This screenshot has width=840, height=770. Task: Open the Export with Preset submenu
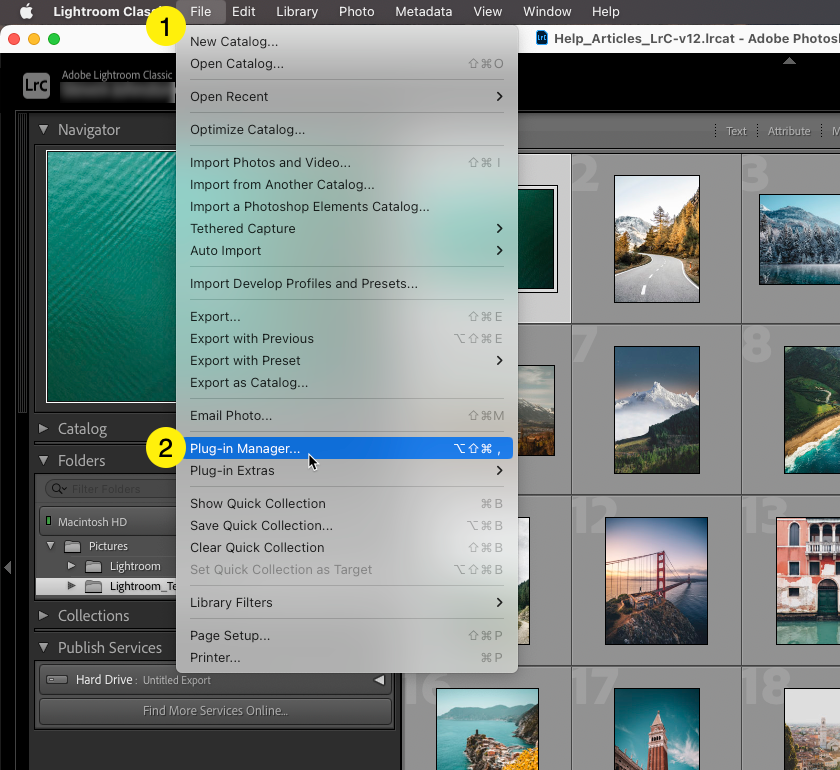pyautogui.click(x=347, y=361)
